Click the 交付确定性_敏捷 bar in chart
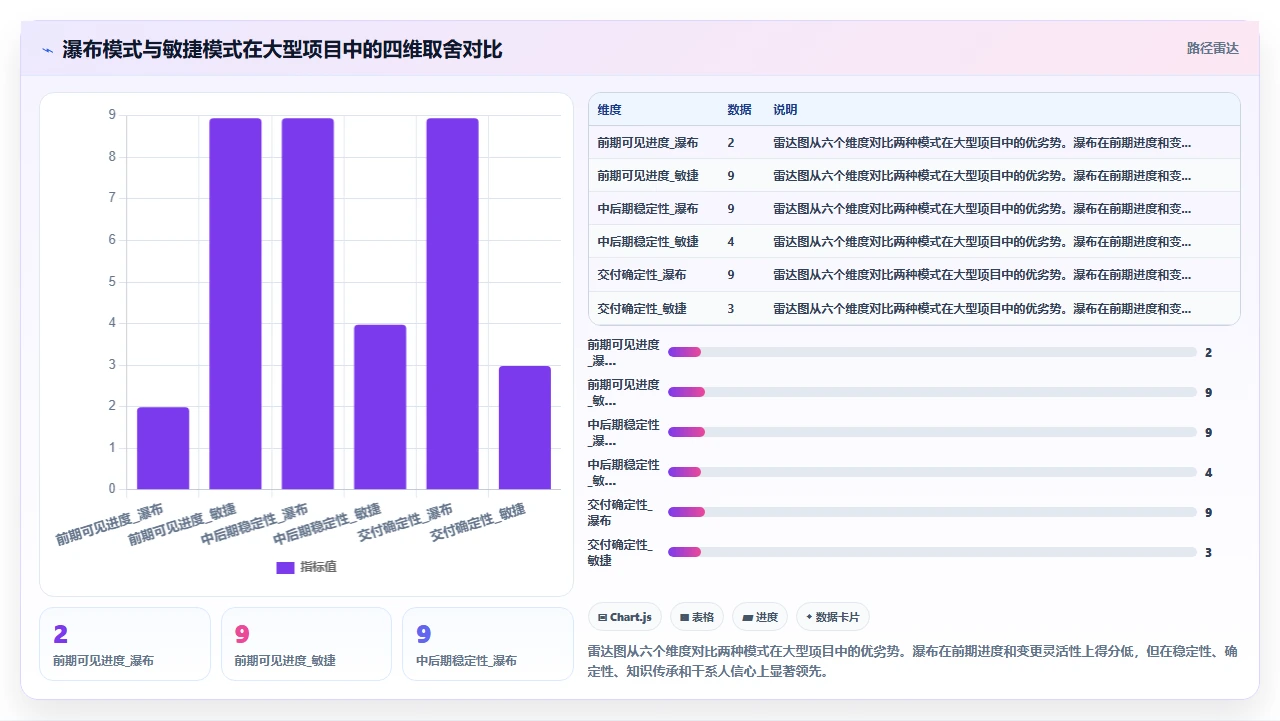Viewport: 1280px width, 721px height. 525,427
